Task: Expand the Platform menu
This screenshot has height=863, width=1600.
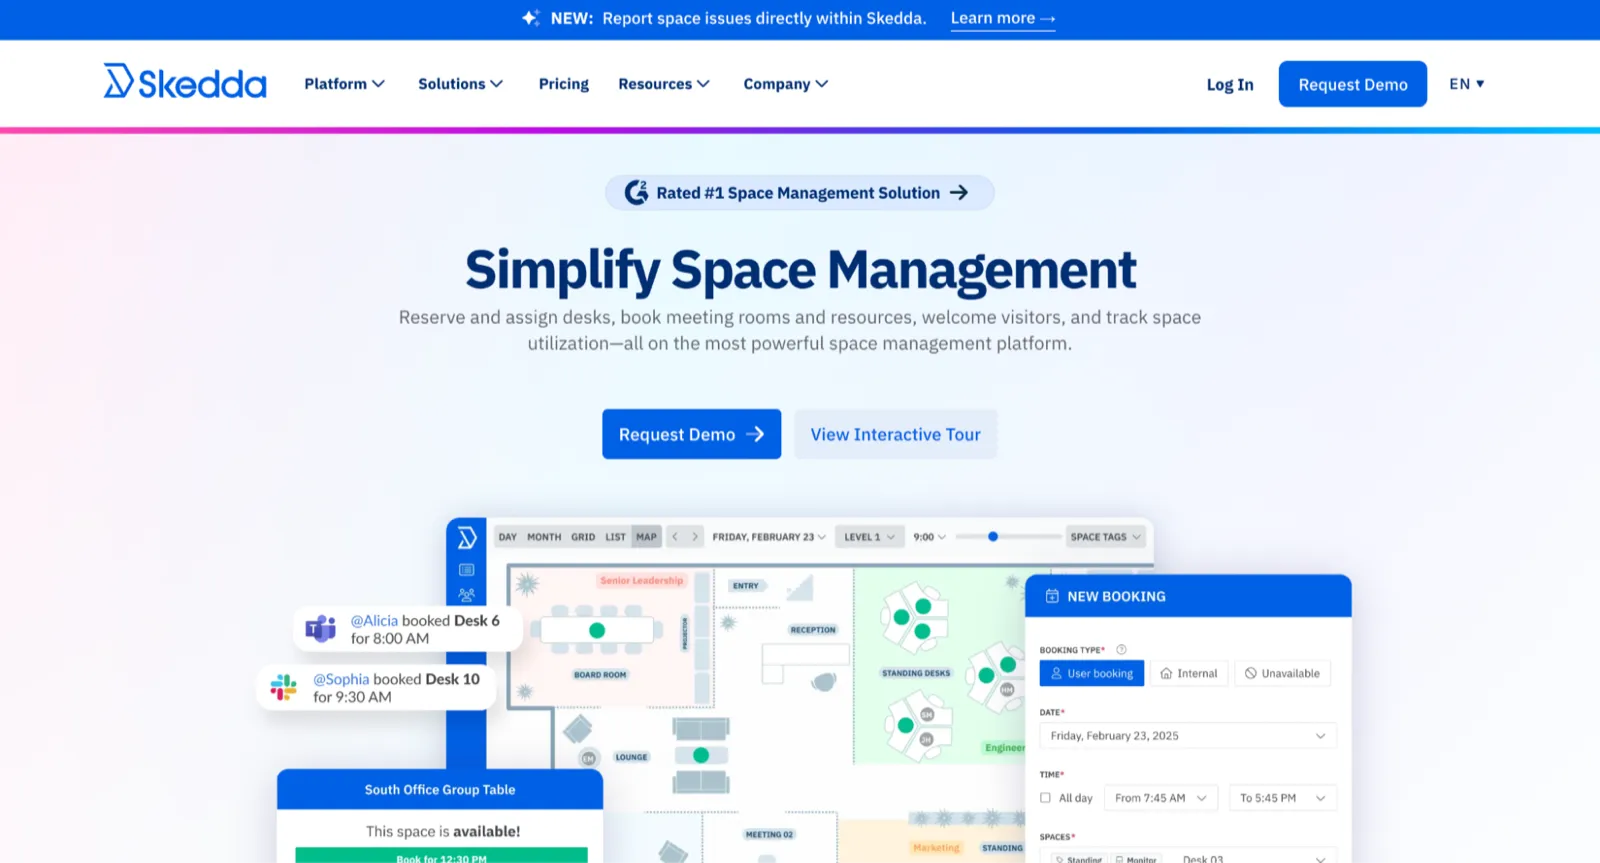Action: pyautogui.click(x=345, y=84)
